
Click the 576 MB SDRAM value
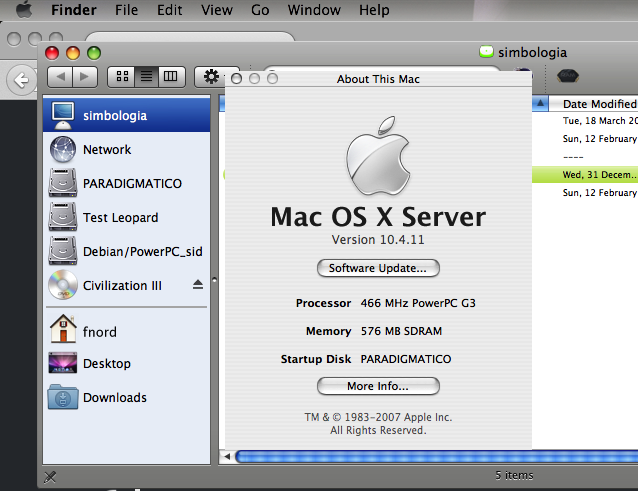pyautogui.click(x=401, y=331)
